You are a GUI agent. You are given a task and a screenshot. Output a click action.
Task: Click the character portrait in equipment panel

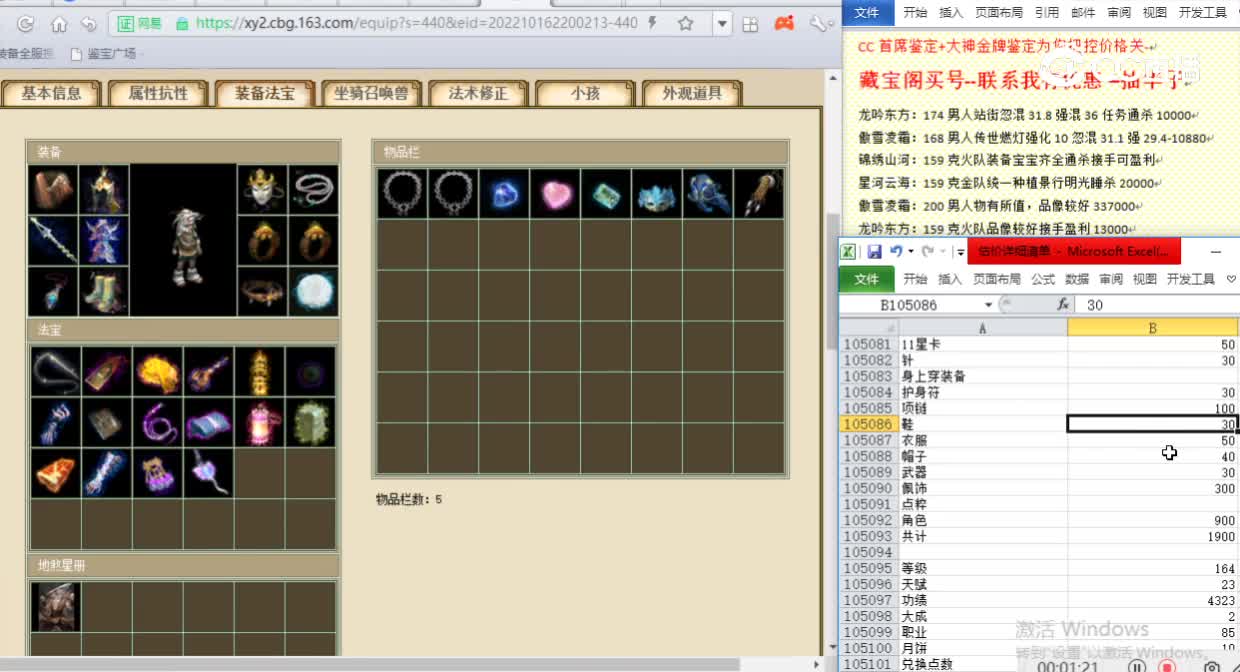pos(183,240)
